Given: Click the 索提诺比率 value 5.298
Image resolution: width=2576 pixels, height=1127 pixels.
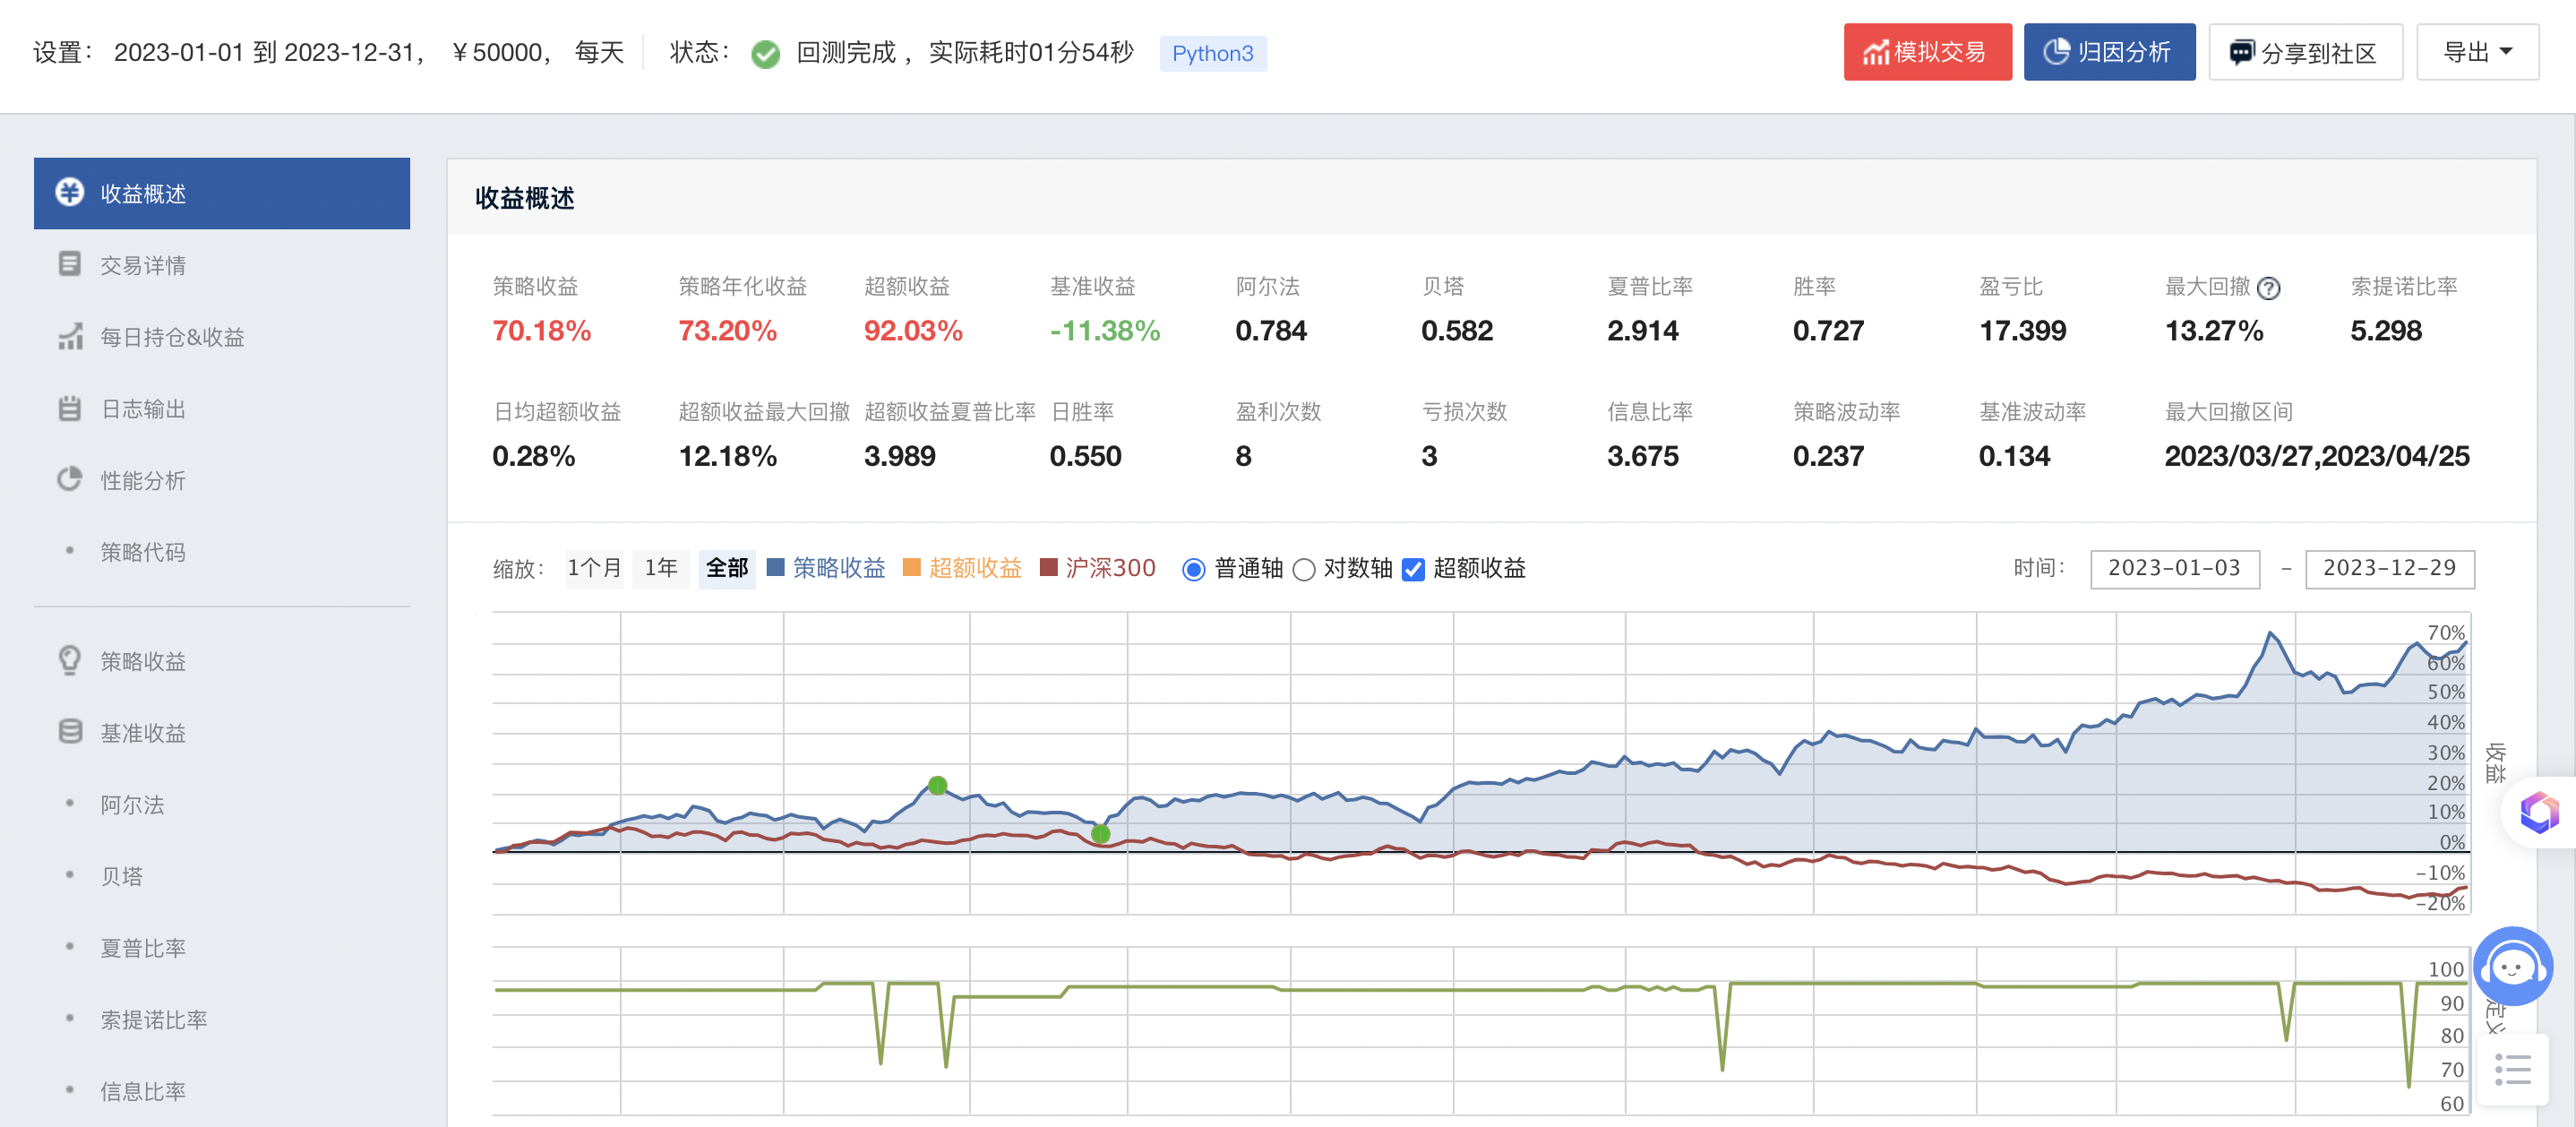Looking at the screenshot, I should (2385, 331).
